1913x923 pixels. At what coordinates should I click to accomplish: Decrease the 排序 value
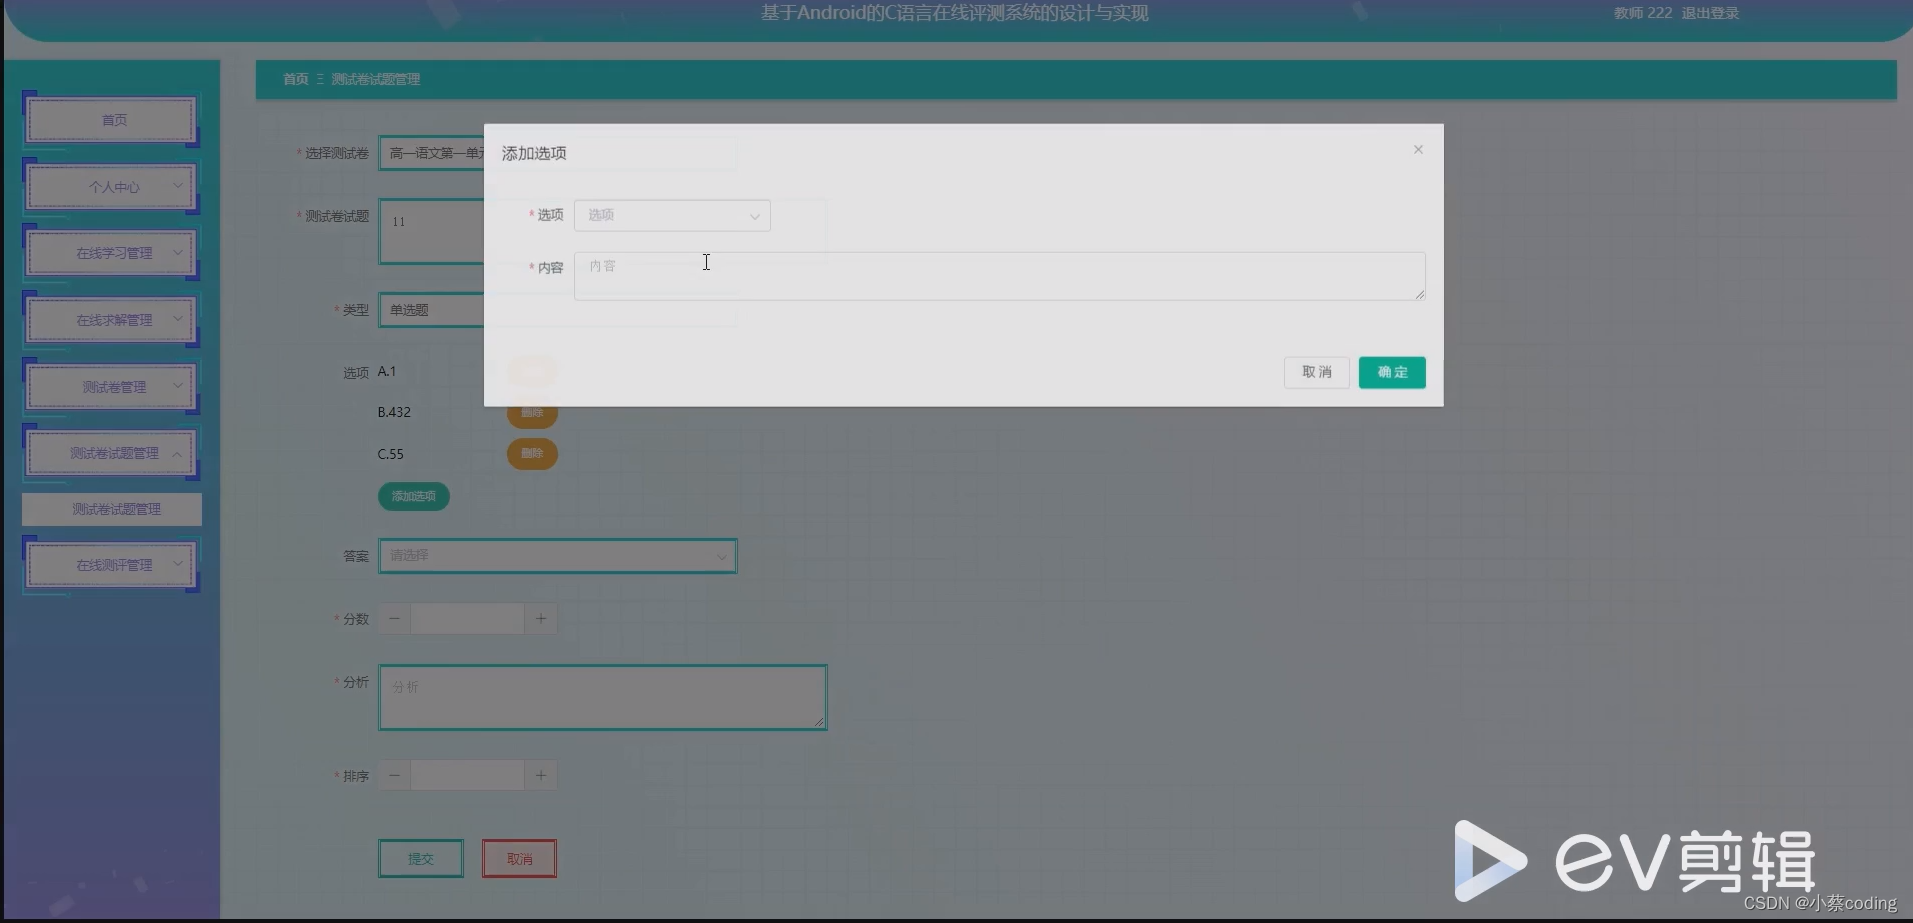(x=394, y=775)
